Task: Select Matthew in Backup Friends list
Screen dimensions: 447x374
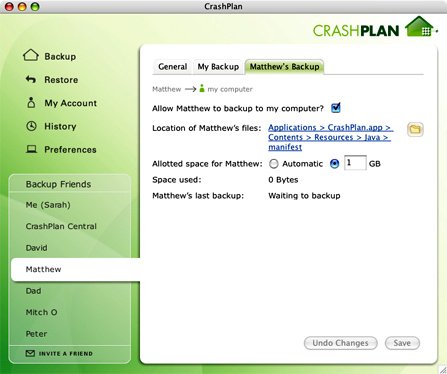Action: [75, 269]
